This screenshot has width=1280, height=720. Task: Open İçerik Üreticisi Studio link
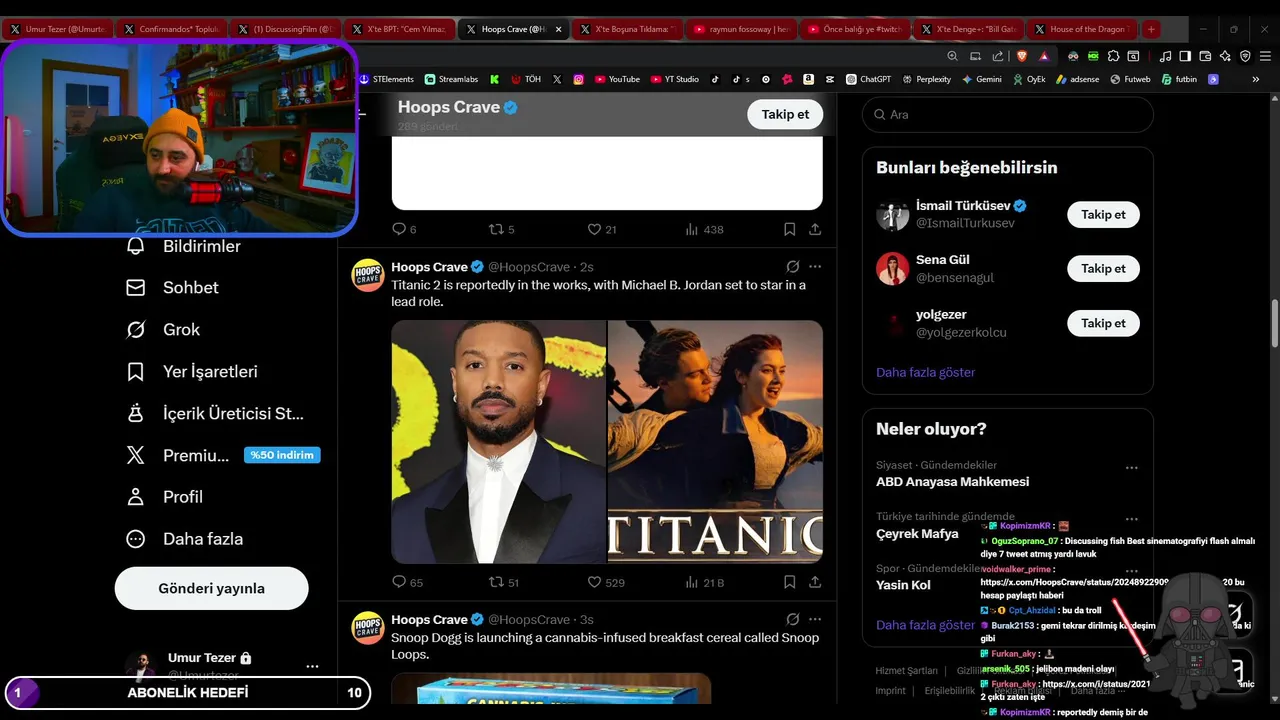pos(214,413)
